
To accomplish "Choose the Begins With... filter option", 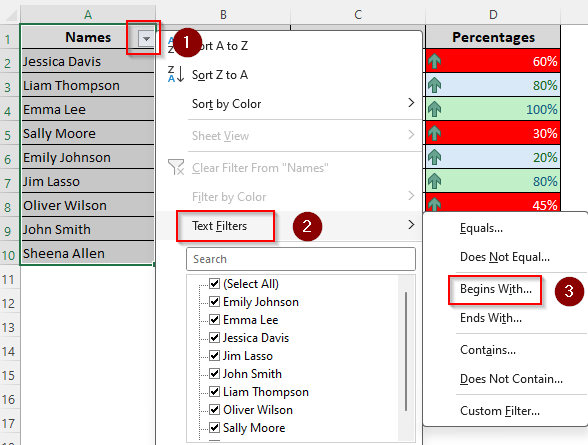I will click(496, 289).
